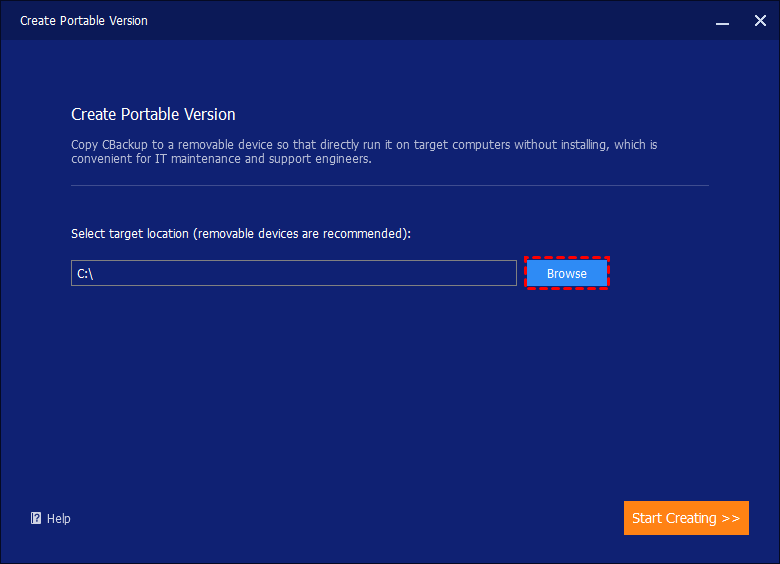This screenshot has height=564, width=780.
Task: Click the 'Create Portable Version' page heading
Action: tap(153, 115)
